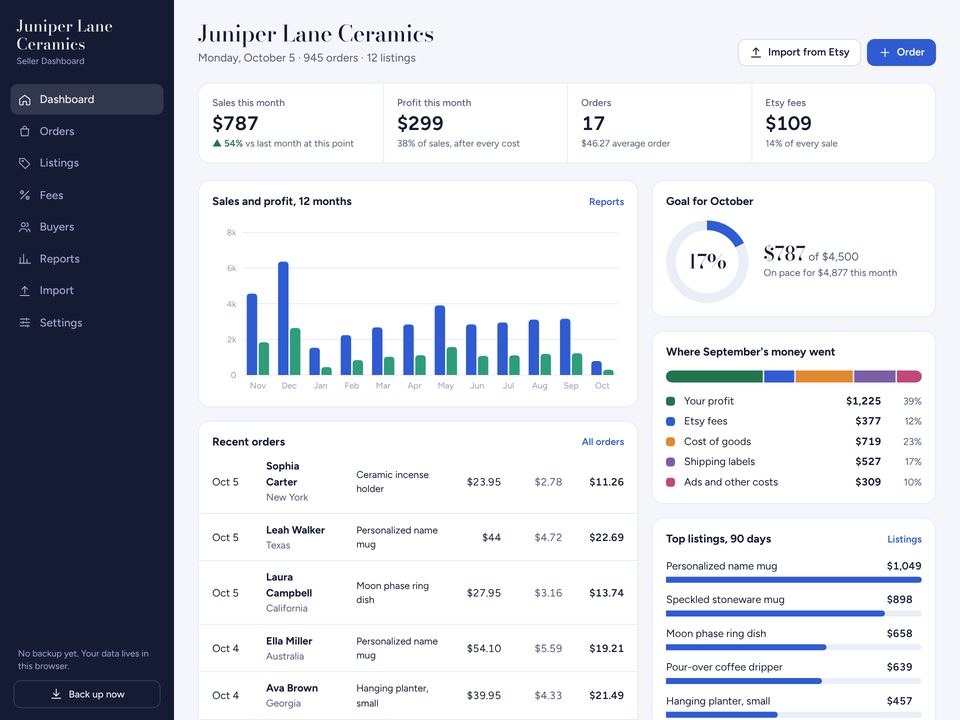Click On pace for $4,877 text
Viewport: 960px width, 720px height.
click(x=830, y=273)
